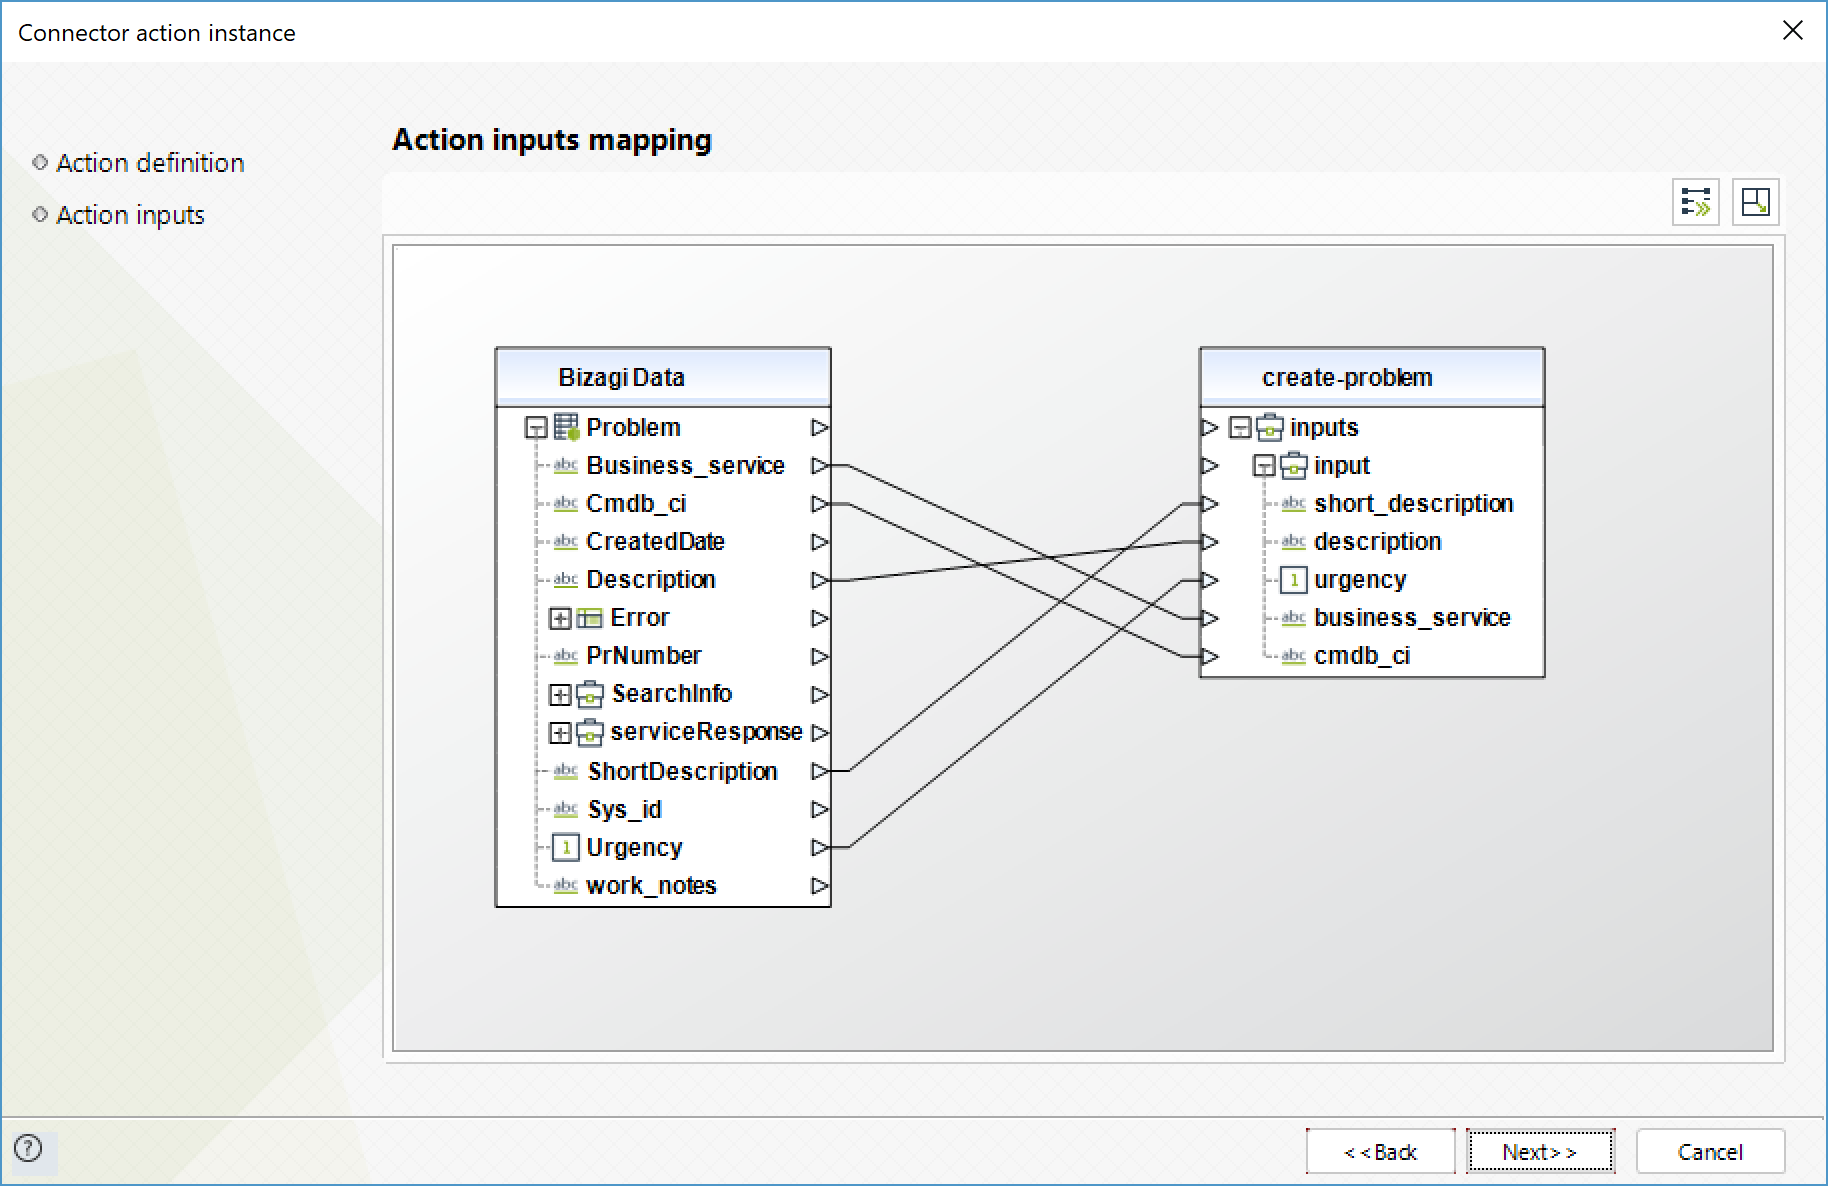Click abc icon next to CreatedDate
Viewport: 1828px width, 1186px height.
pos(566,542)
